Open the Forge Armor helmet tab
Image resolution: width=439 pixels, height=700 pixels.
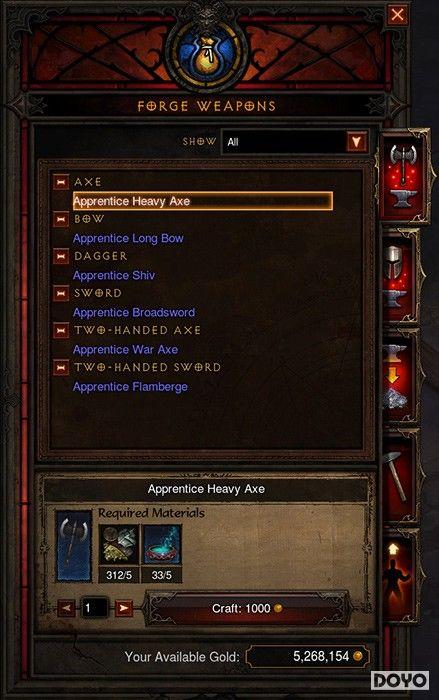(x=400, y=277)
